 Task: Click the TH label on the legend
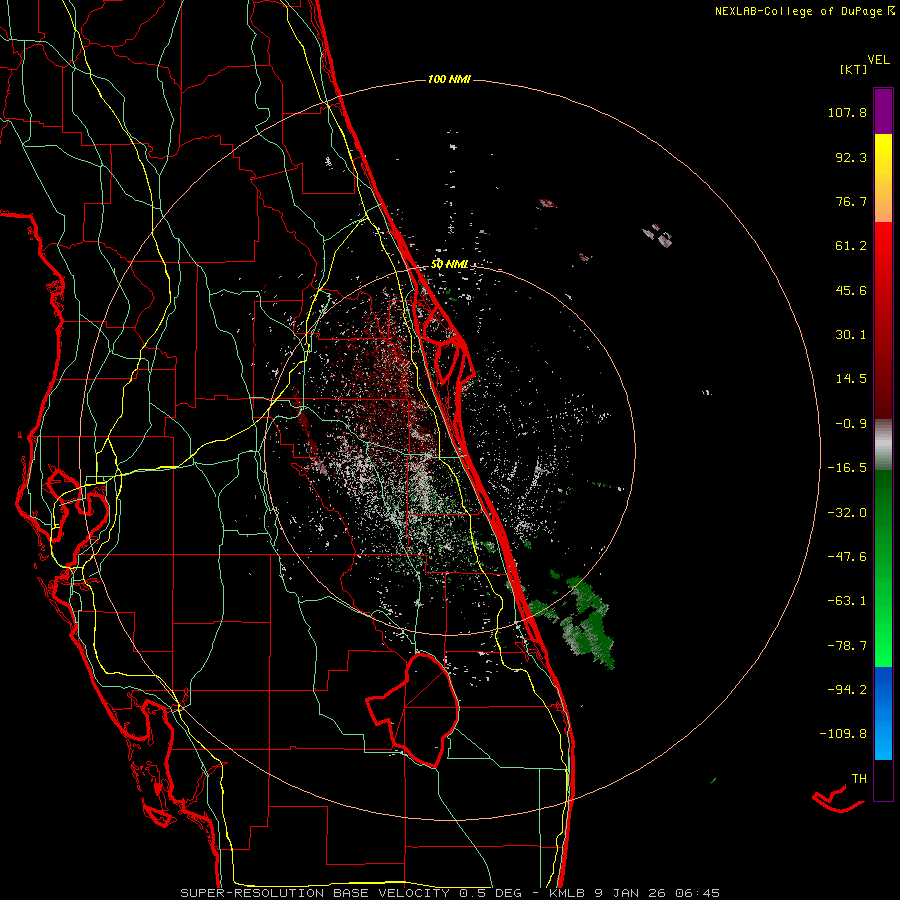click(859, 779)
